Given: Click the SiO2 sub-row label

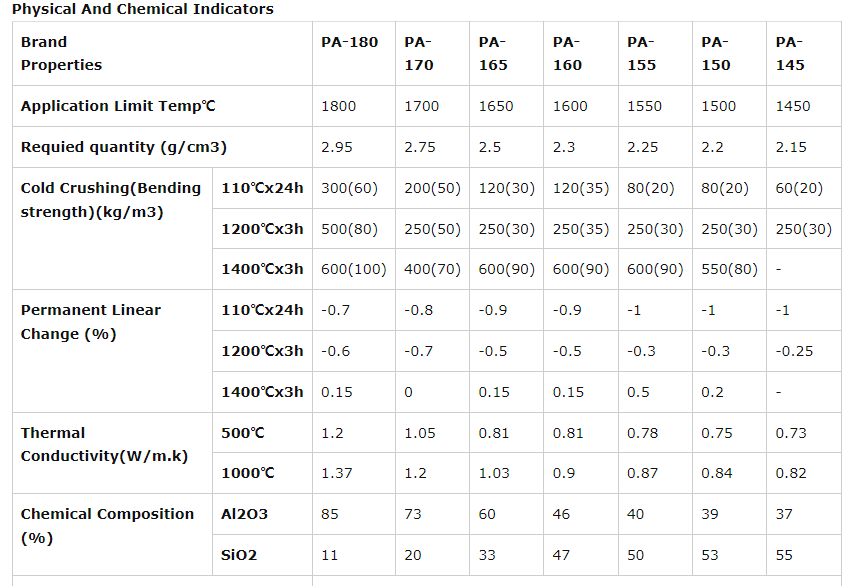Looking at the screenshot, I should click(238, 555).
